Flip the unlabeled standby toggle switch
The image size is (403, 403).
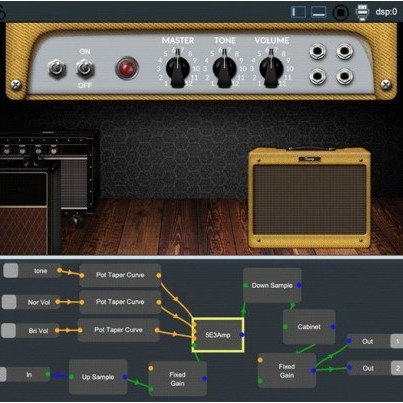pyautogui.click(x=57, y=69)
